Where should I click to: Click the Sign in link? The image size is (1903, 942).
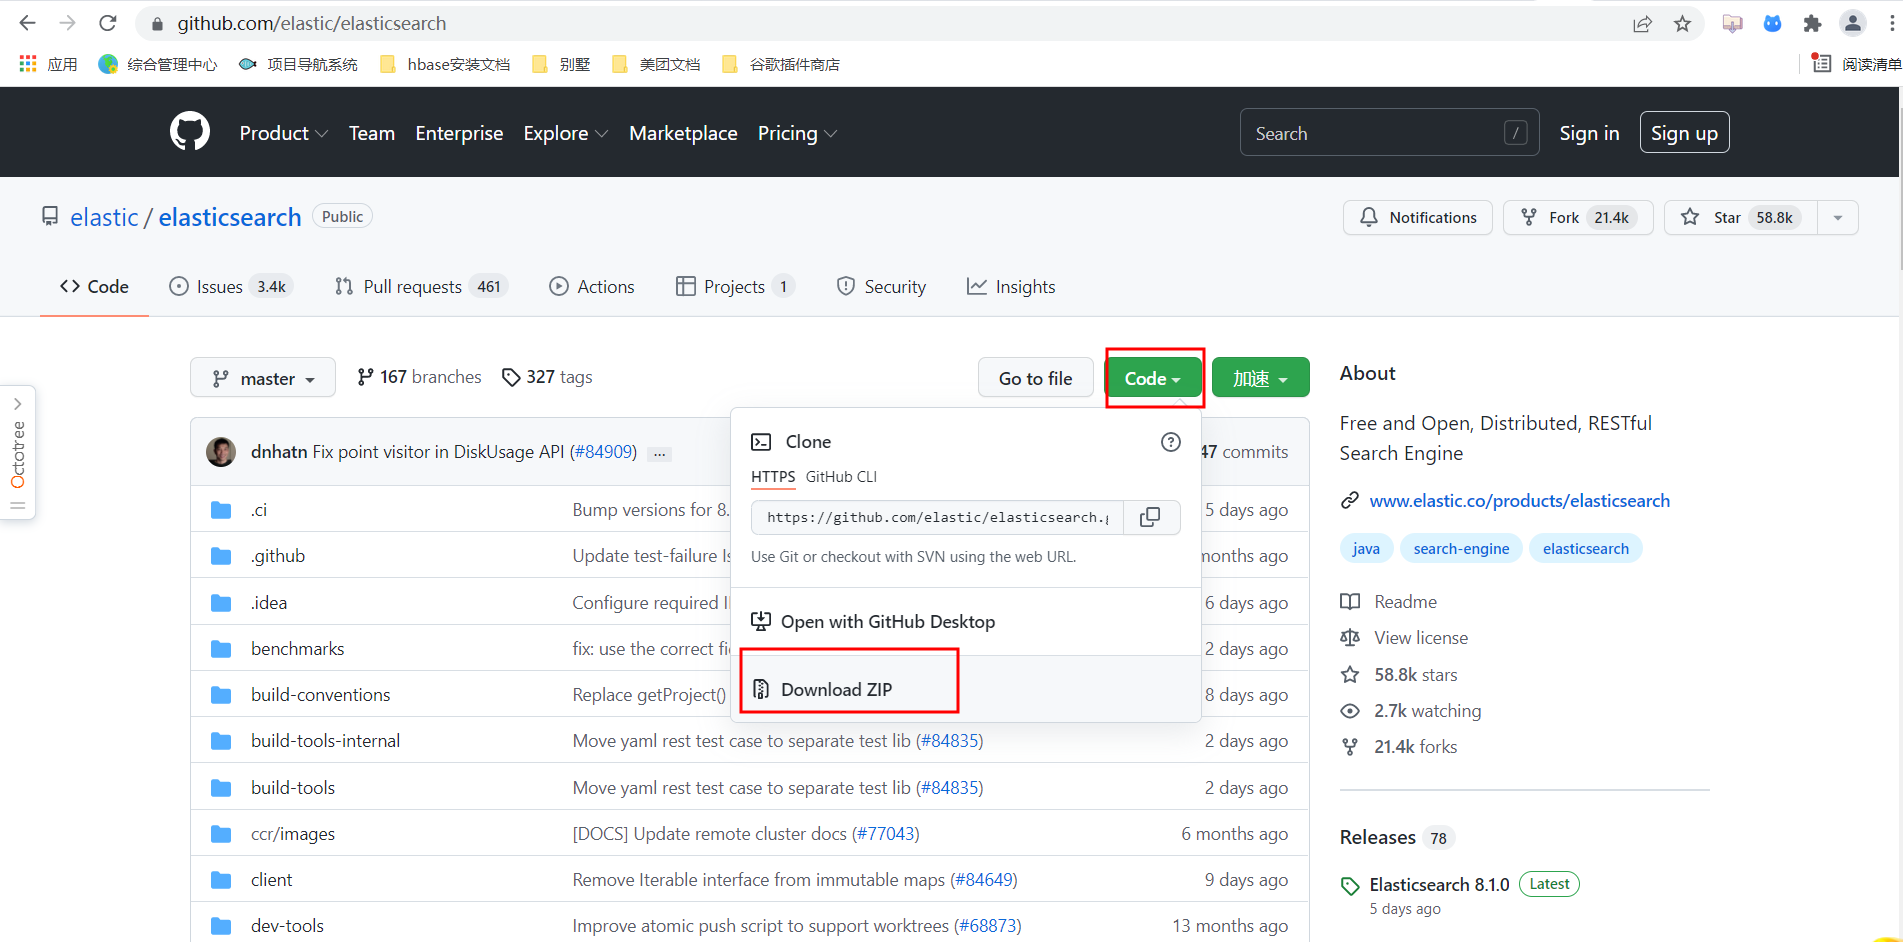point(1589,133)
